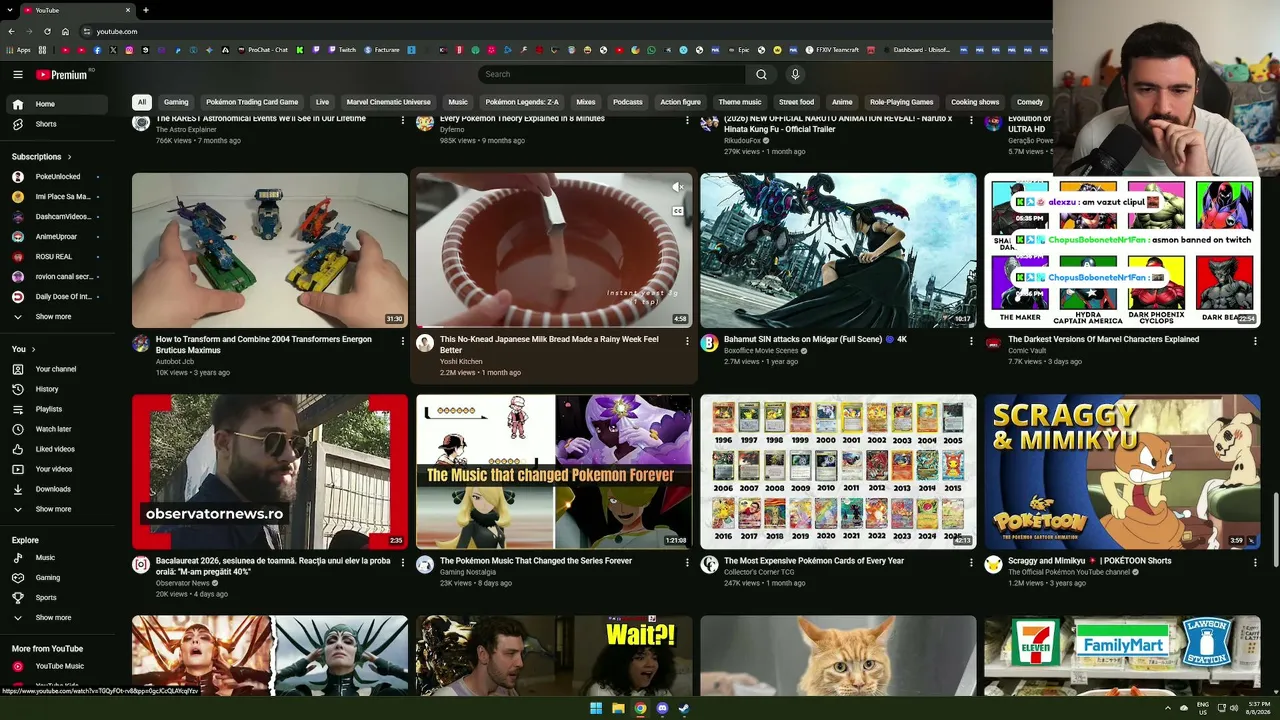Unmute the milk bread preview video
This screenshot has width=1280, height=720.
[x=677, y=187]
